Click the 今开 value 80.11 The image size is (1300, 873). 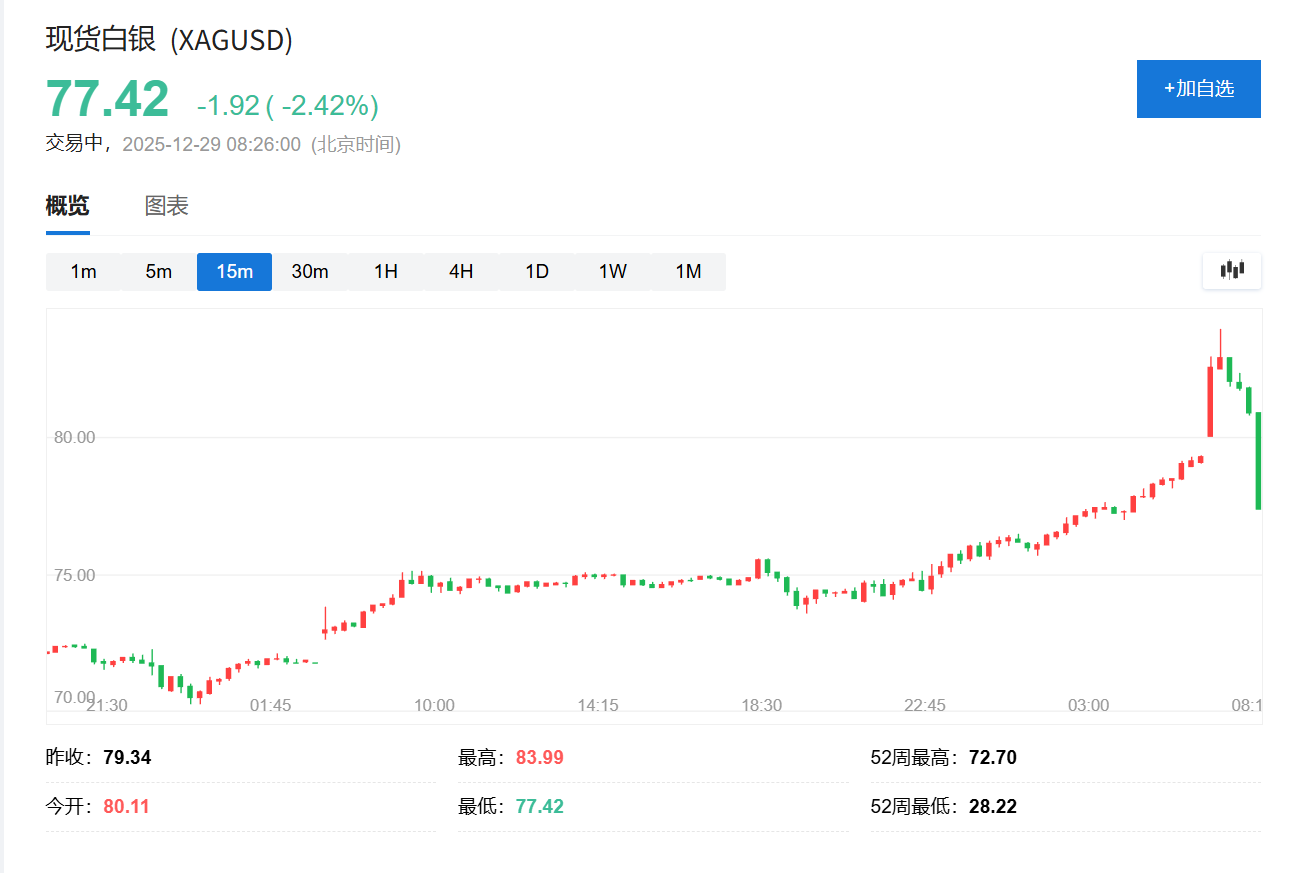pyautogui.click(x=126, y=805)
